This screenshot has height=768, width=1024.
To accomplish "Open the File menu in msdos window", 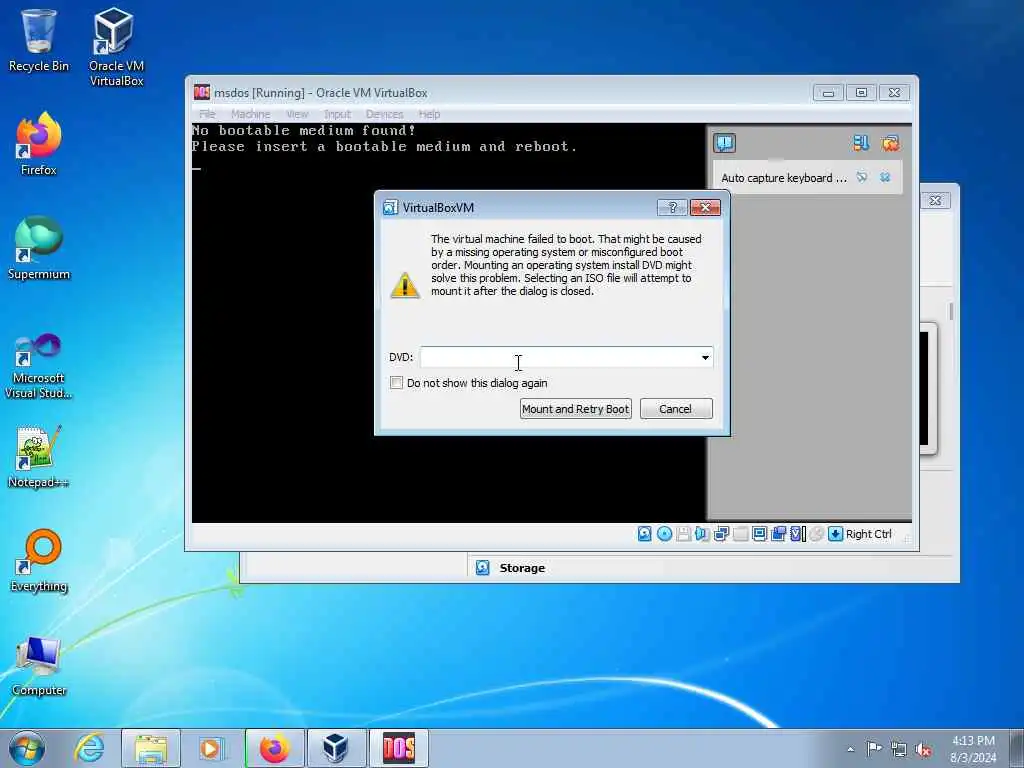I will coord(207,114).
